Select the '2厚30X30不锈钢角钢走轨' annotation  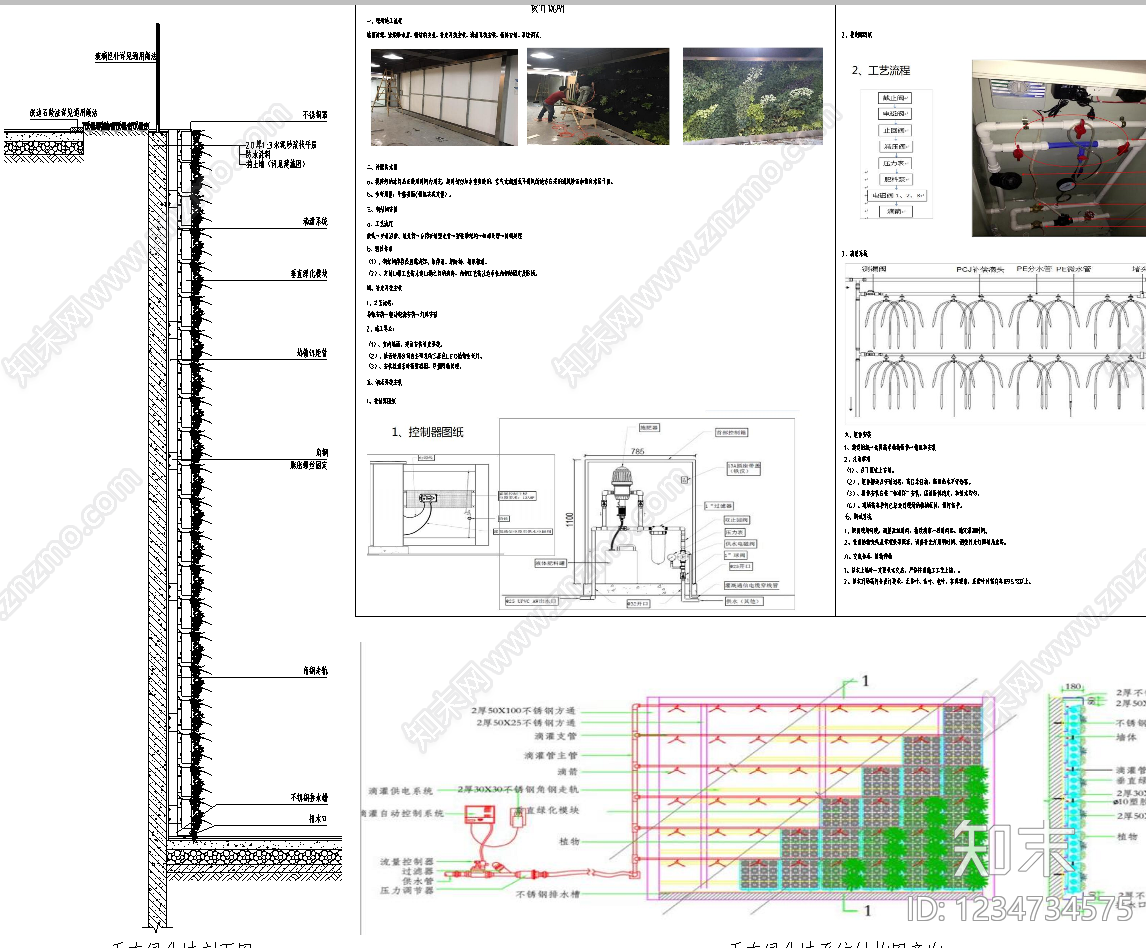pyautogui.click(x=518, y=789)
